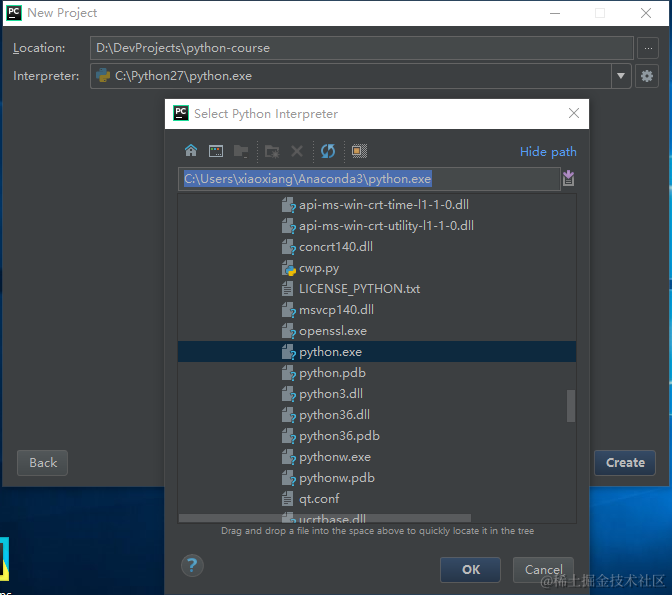Click the Hide path link
The width and height of the screenshot is (672, 595).
(x=548, y=152)
